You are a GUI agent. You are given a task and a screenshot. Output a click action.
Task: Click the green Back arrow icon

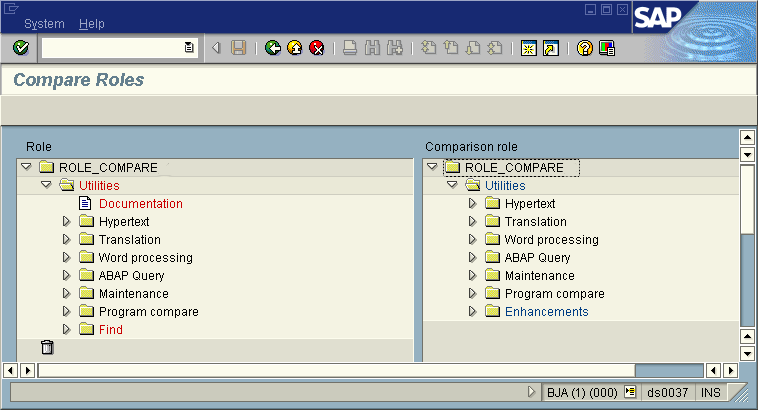coord(273,48)
